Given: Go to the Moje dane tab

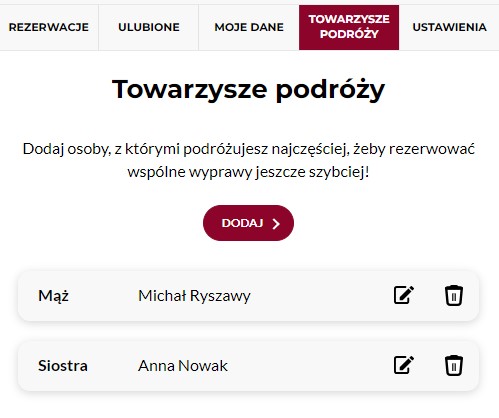Looking at the screenshot, I should tap(249, 27).
